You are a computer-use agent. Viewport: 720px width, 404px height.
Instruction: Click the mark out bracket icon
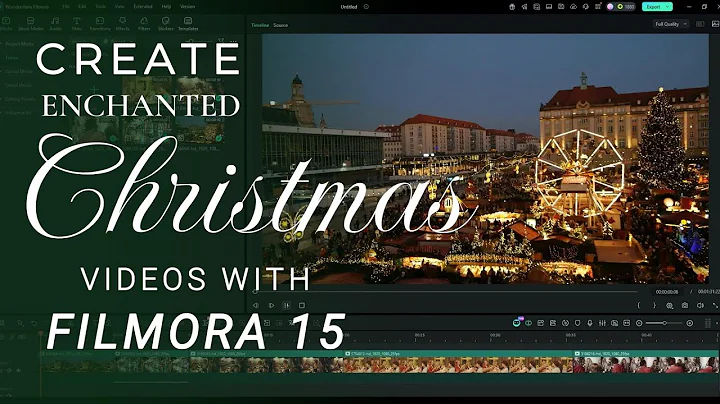654,305
